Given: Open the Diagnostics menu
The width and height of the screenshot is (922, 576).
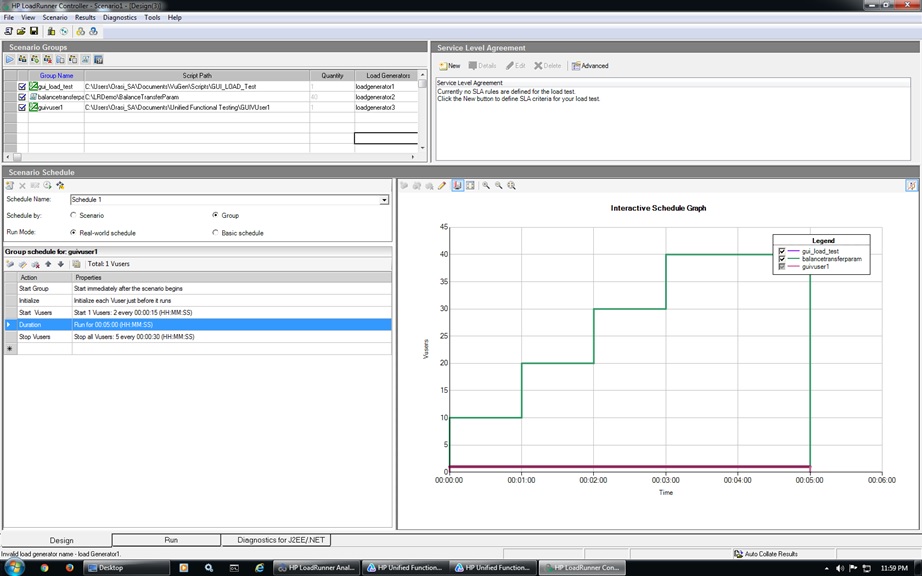Looking at the screenshot, I should pos(119,18).
